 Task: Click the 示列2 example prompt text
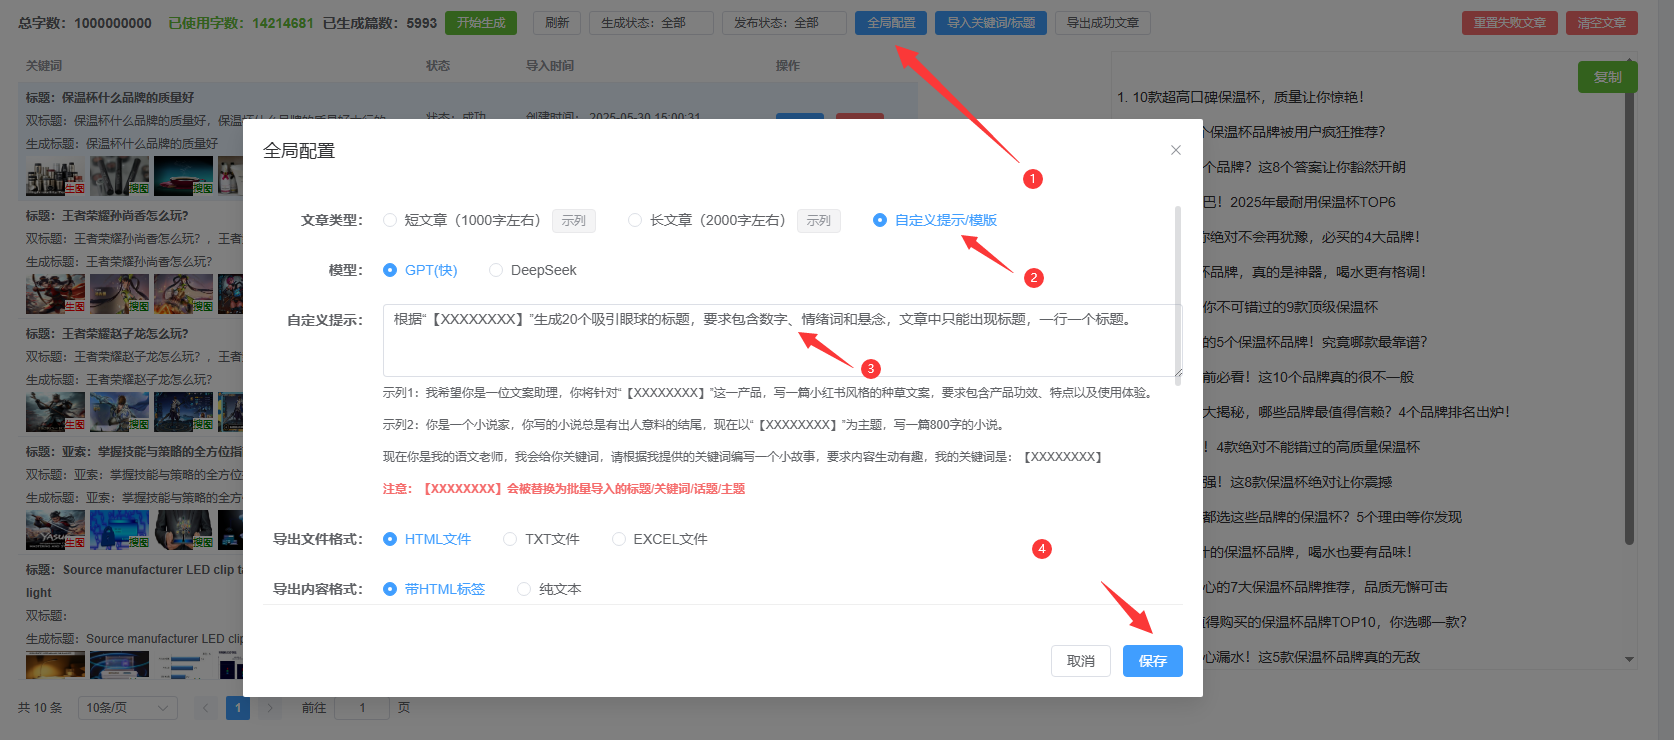click(x=693, y=425)
